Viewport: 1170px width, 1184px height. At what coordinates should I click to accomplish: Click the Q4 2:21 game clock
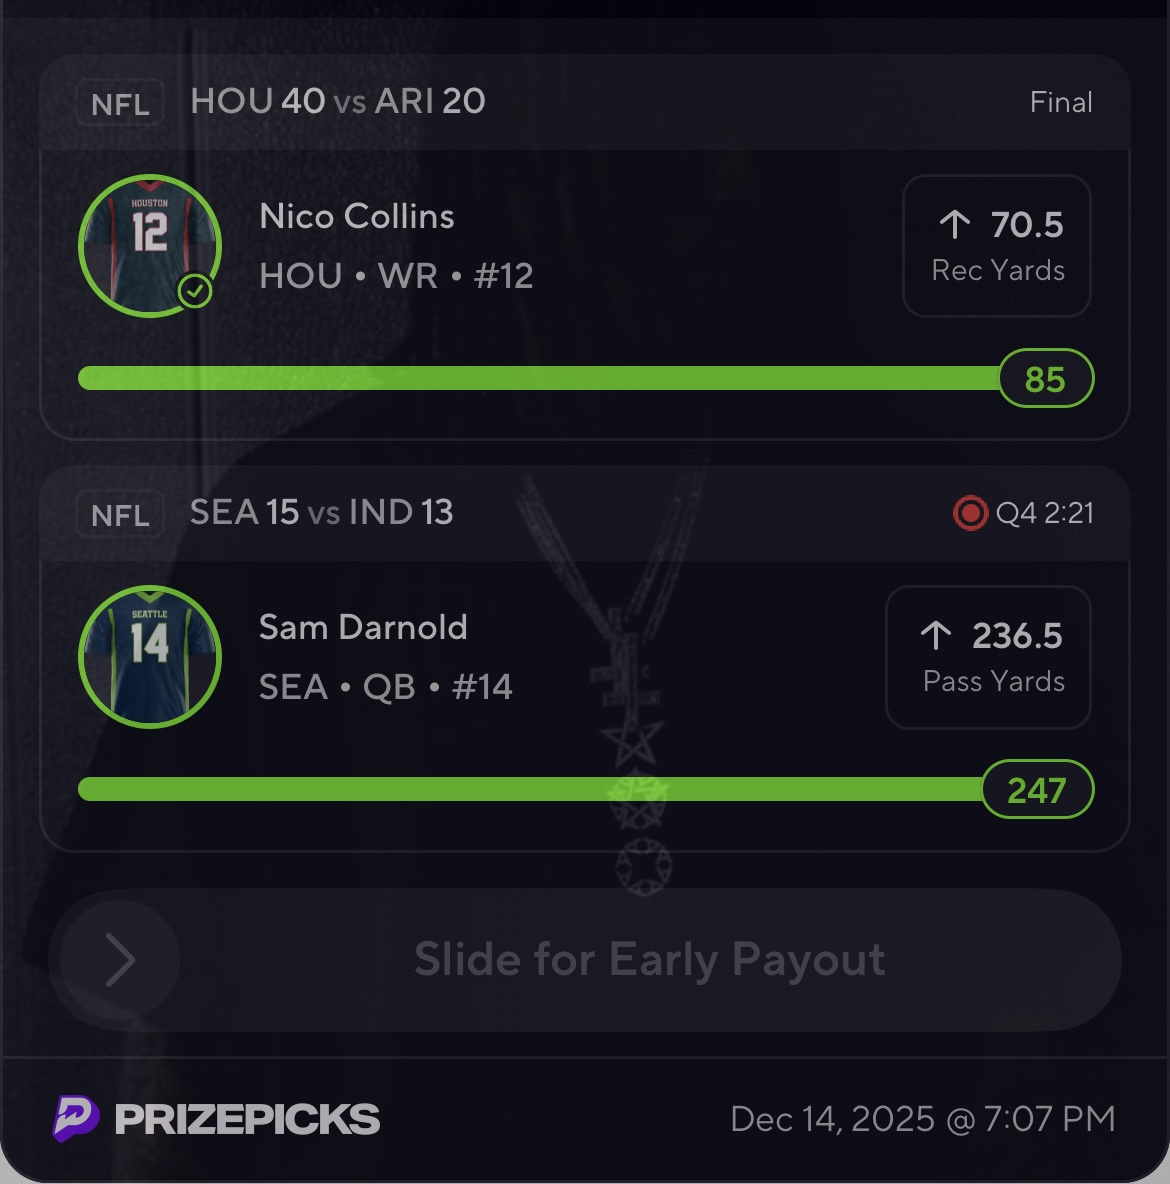click(x=1044, y=513)
